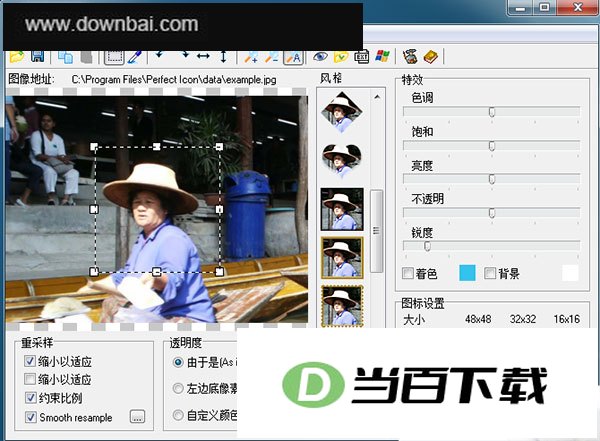This screenshot has width=600, height=441.
Task: Click the image path text example.jpg
Action: (x=251, y=80)
